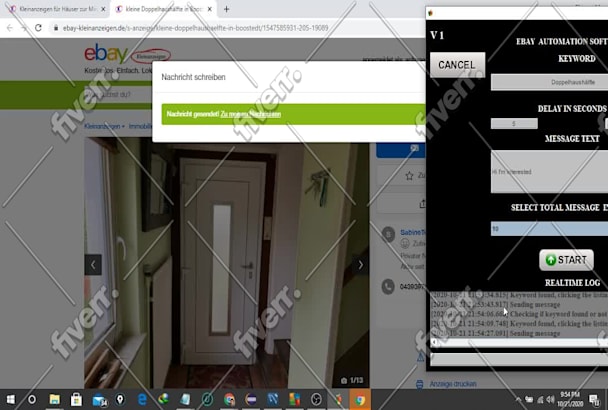Switch to the 'kleine Doppelhaushälfte' browser tab

(x=163, y=9)
